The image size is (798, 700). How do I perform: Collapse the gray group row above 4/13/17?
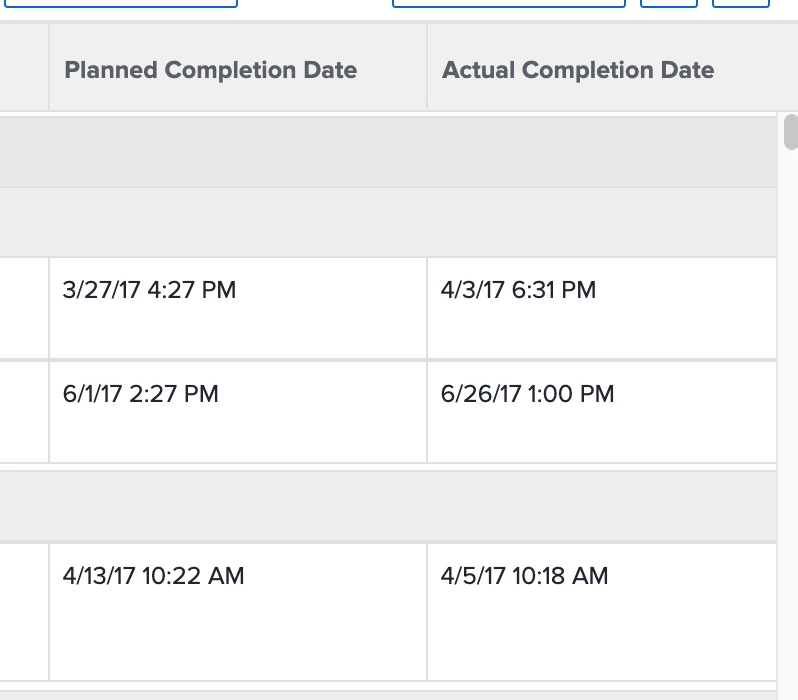(x=388, y=506)
